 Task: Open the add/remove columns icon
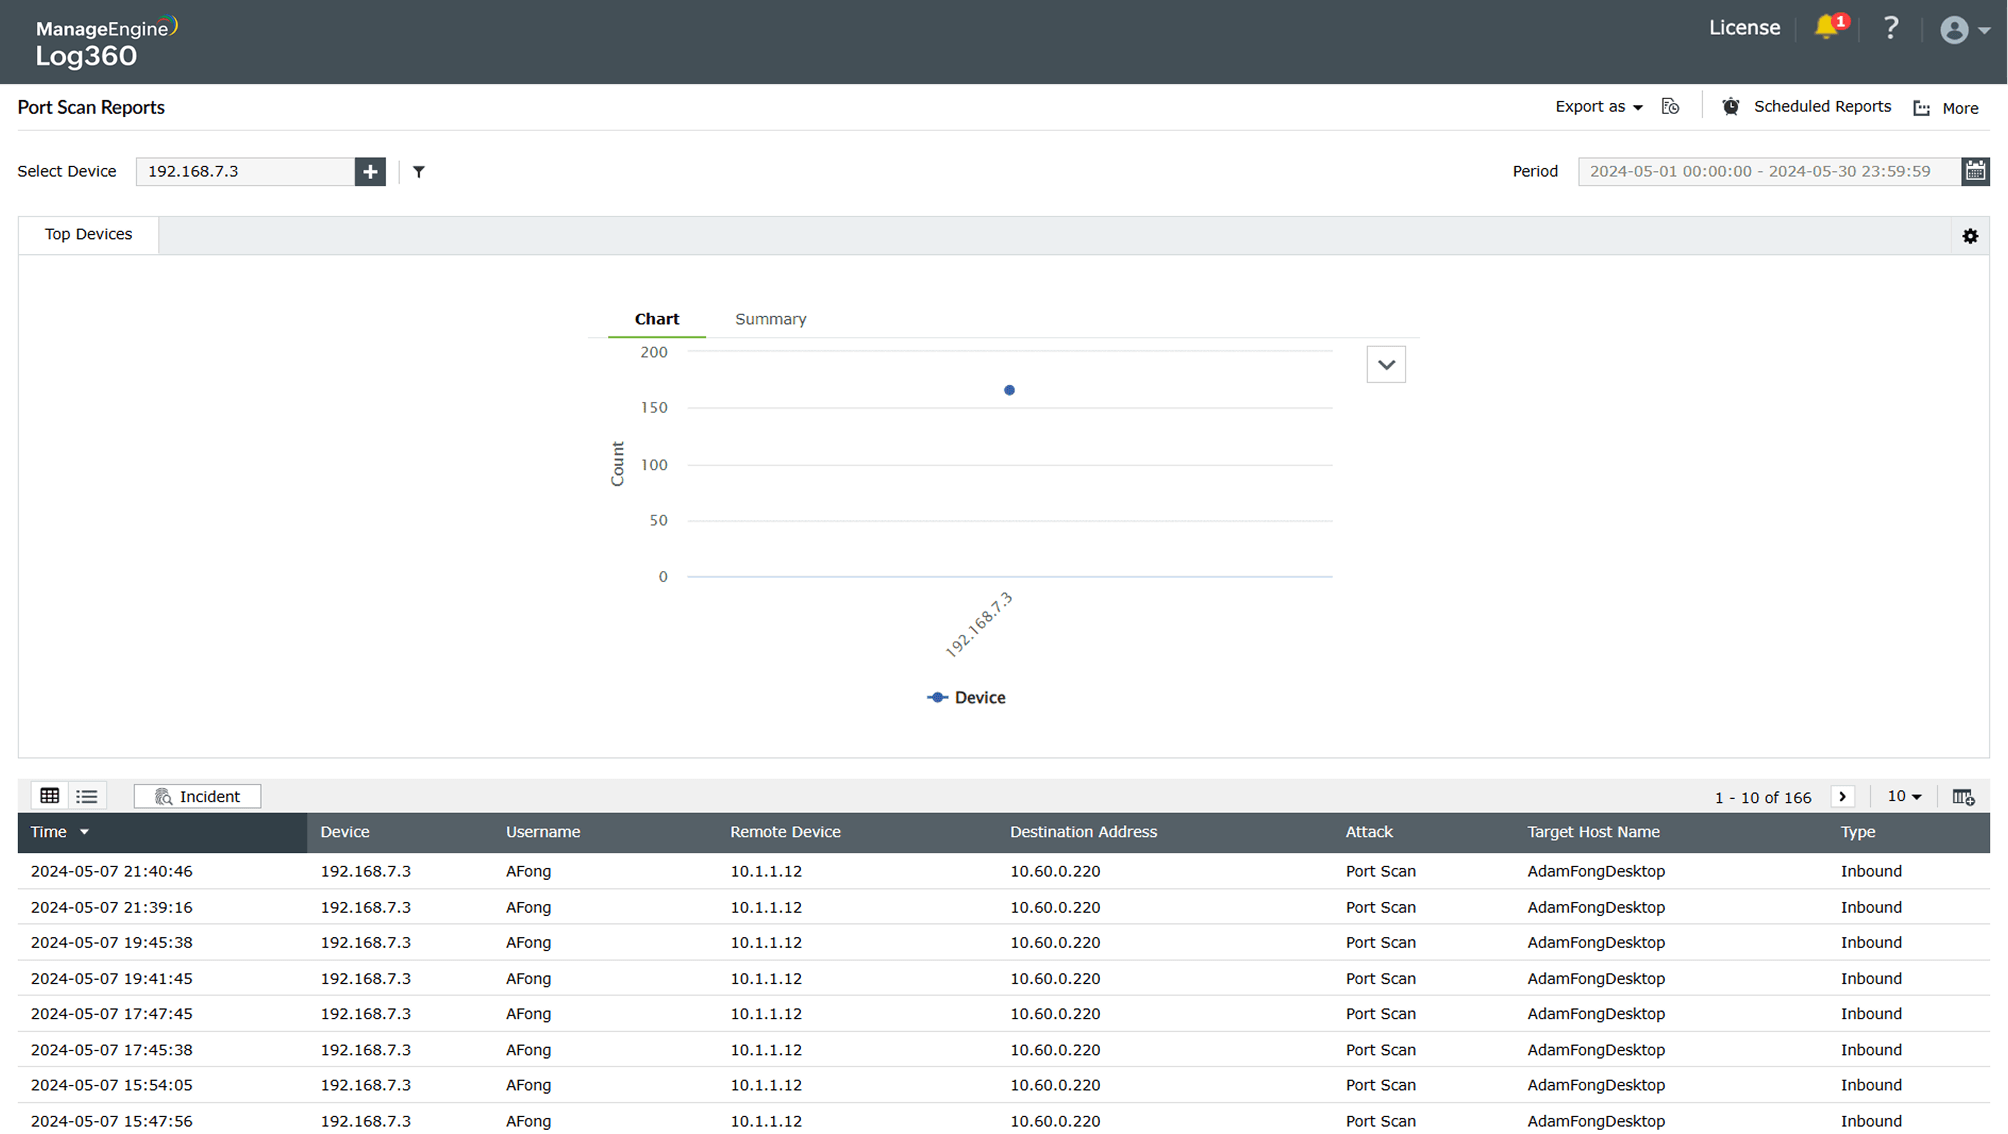point(1963,797)
